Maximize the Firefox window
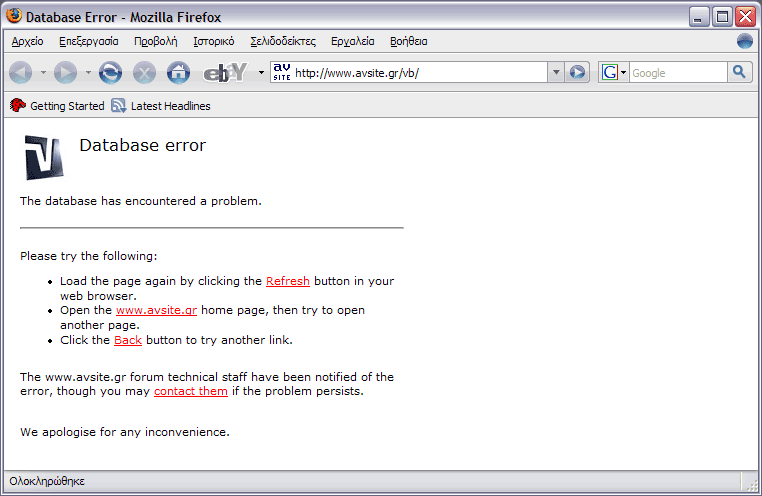Image resolution: width=762 pixels, height=496 pixels. pos(722,17)
